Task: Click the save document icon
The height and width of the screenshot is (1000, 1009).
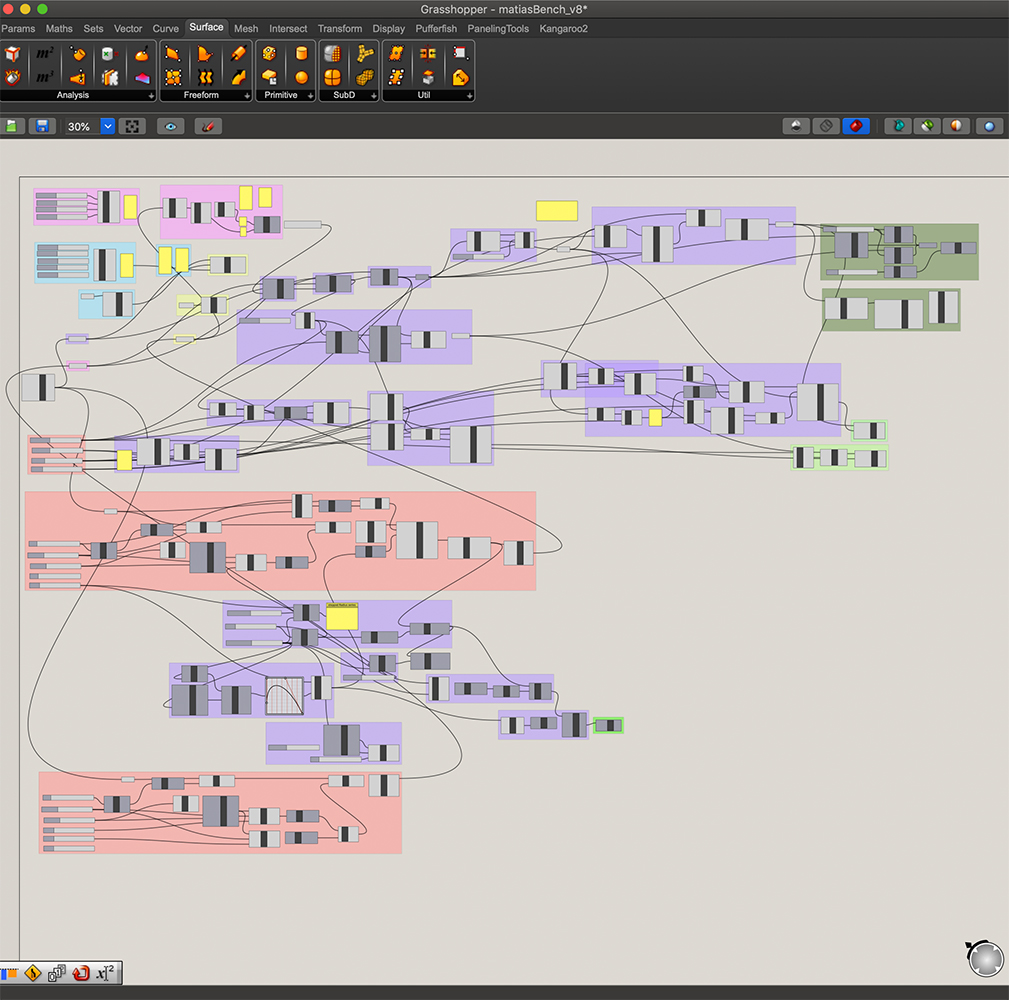Action: 42,127
